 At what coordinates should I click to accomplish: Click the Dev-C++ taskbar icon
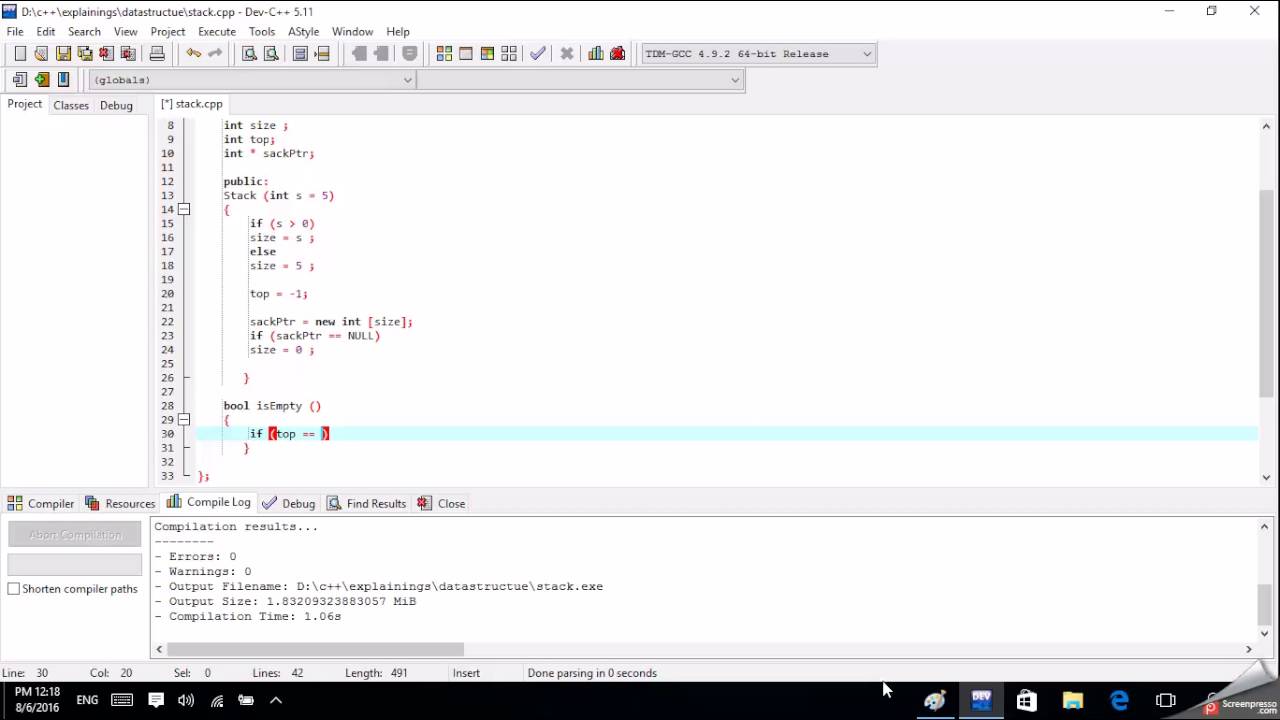[981, 700]
